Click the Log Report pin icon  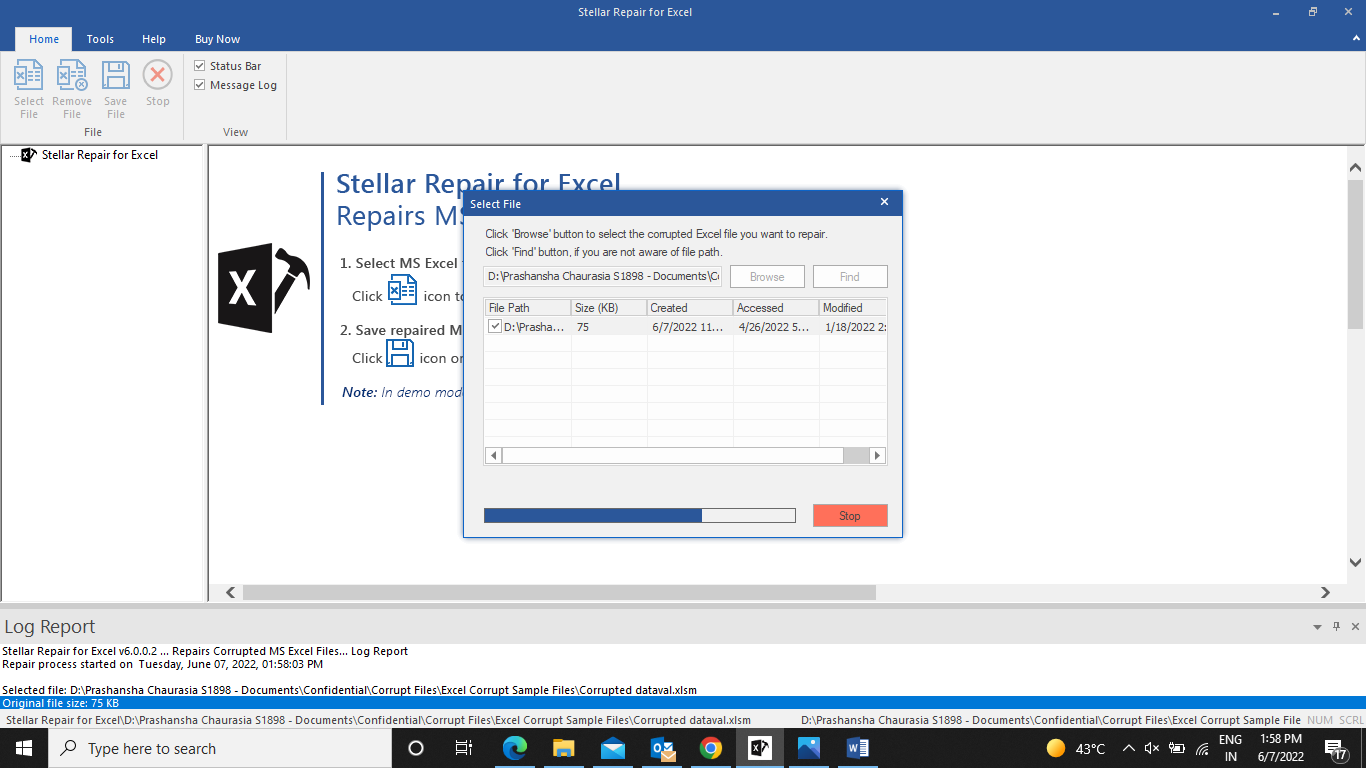click(1337, 626)
